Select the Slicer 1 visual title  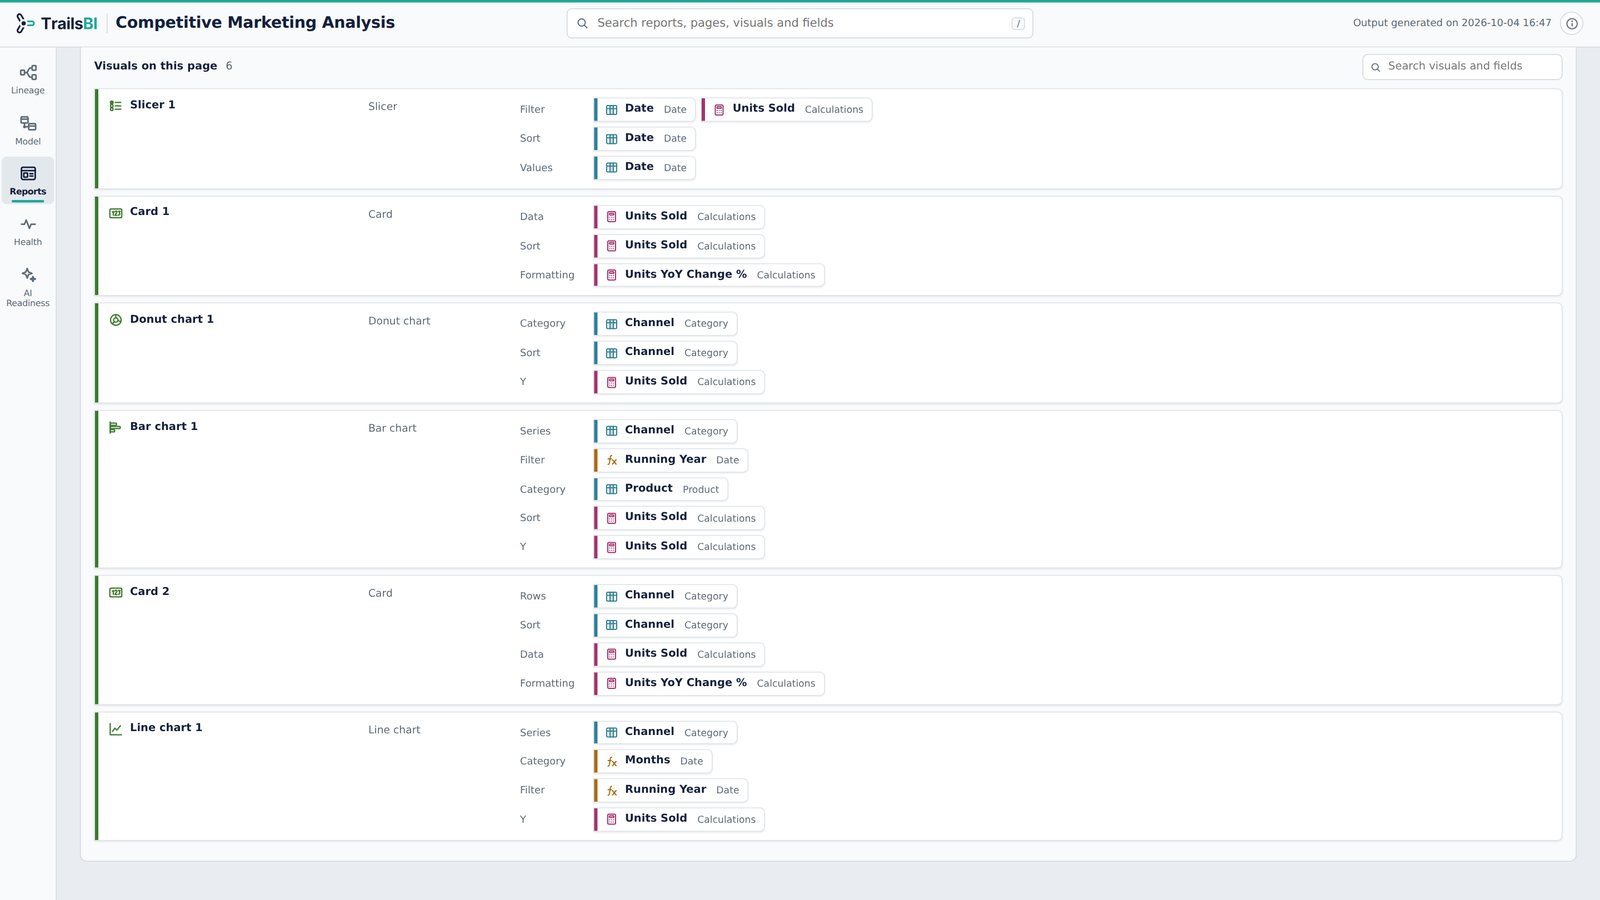tap(152, 105)
